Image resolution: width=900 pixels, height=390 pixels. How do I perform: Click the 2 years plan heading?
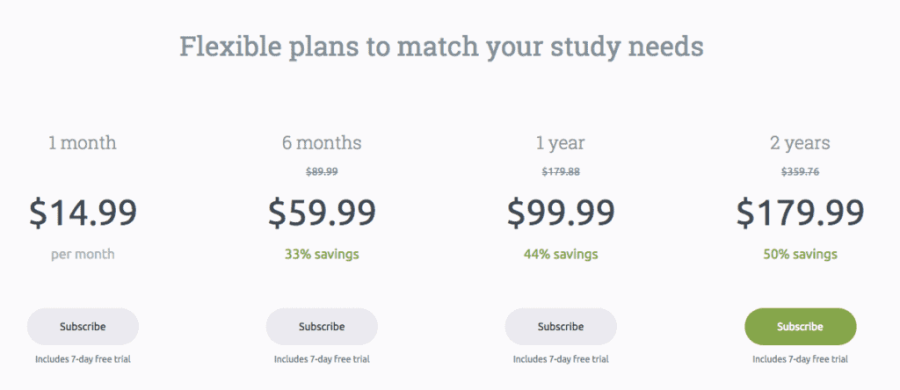[800, 143]
